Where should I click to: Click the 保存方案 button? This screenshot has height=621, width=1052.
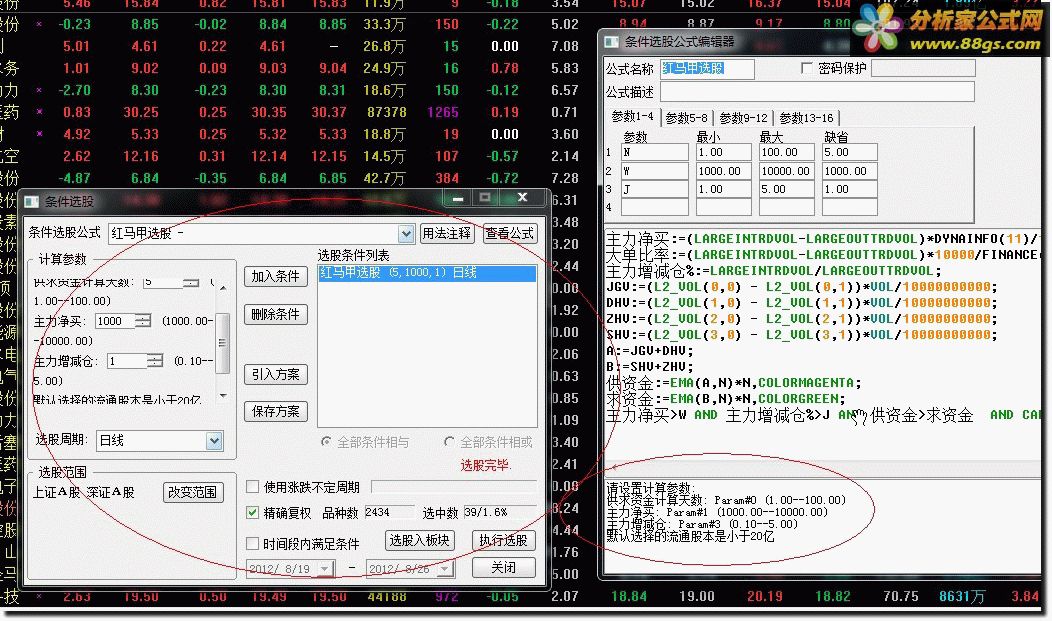[276, 411]
